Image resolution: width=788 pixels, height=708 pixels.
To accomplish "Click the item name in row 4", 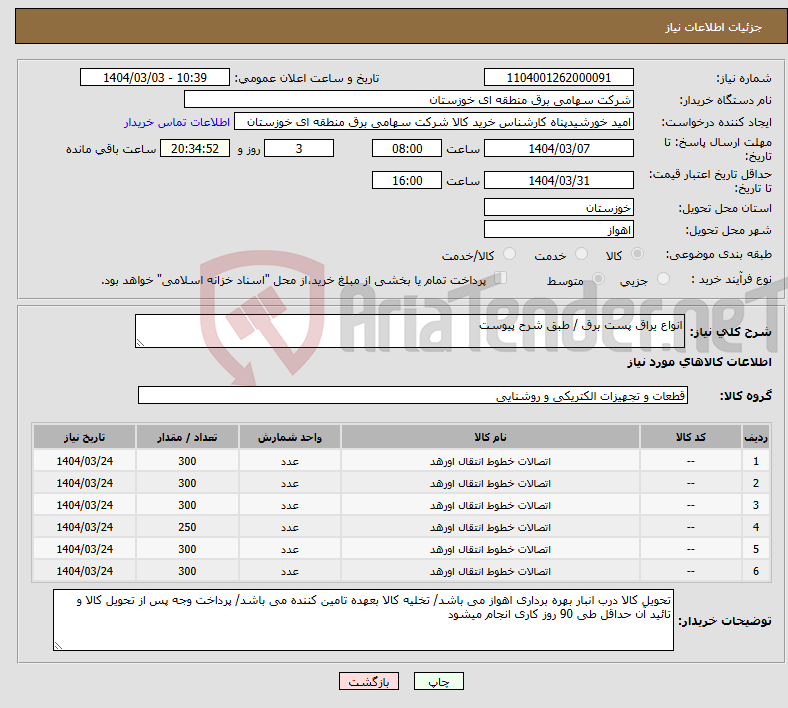I will (490, 528).
